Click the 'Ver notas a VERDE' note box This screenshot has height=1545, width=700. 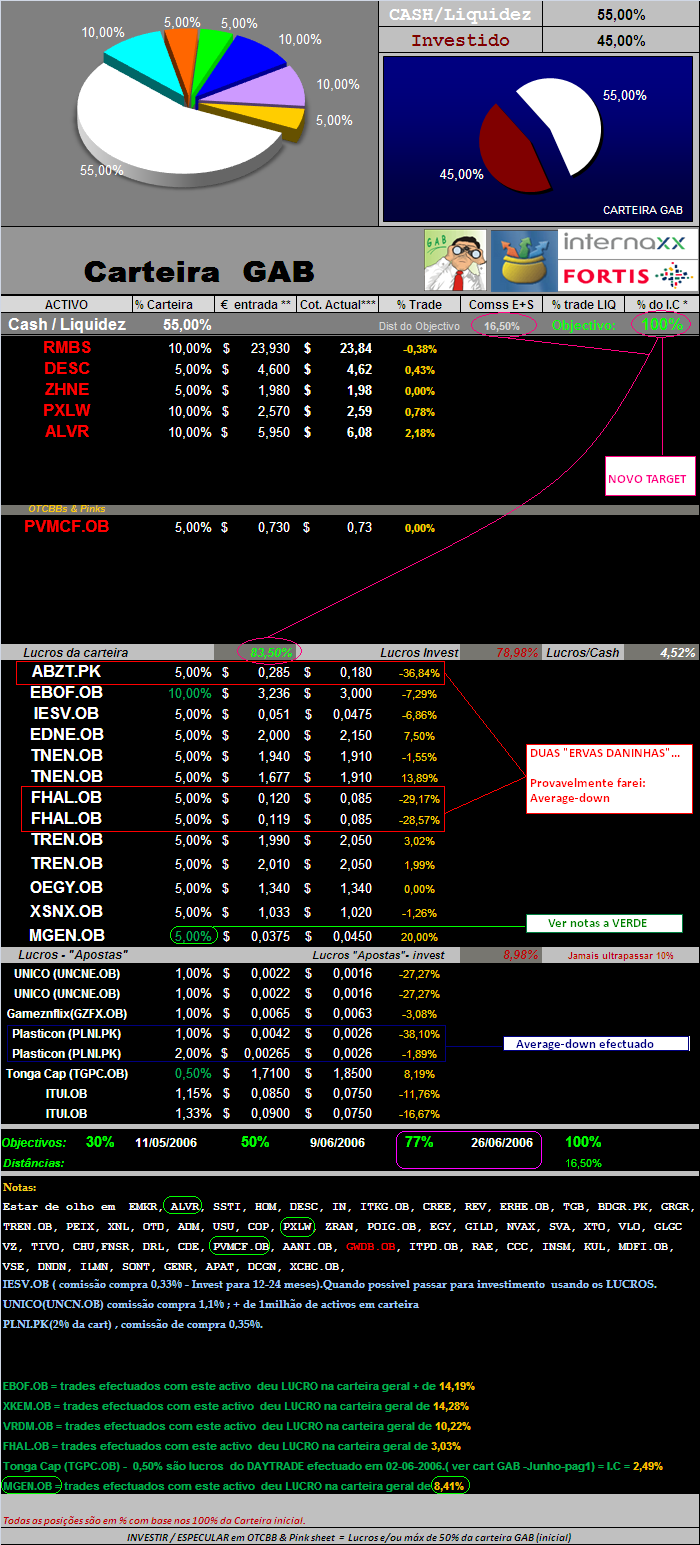click(604, 923)
